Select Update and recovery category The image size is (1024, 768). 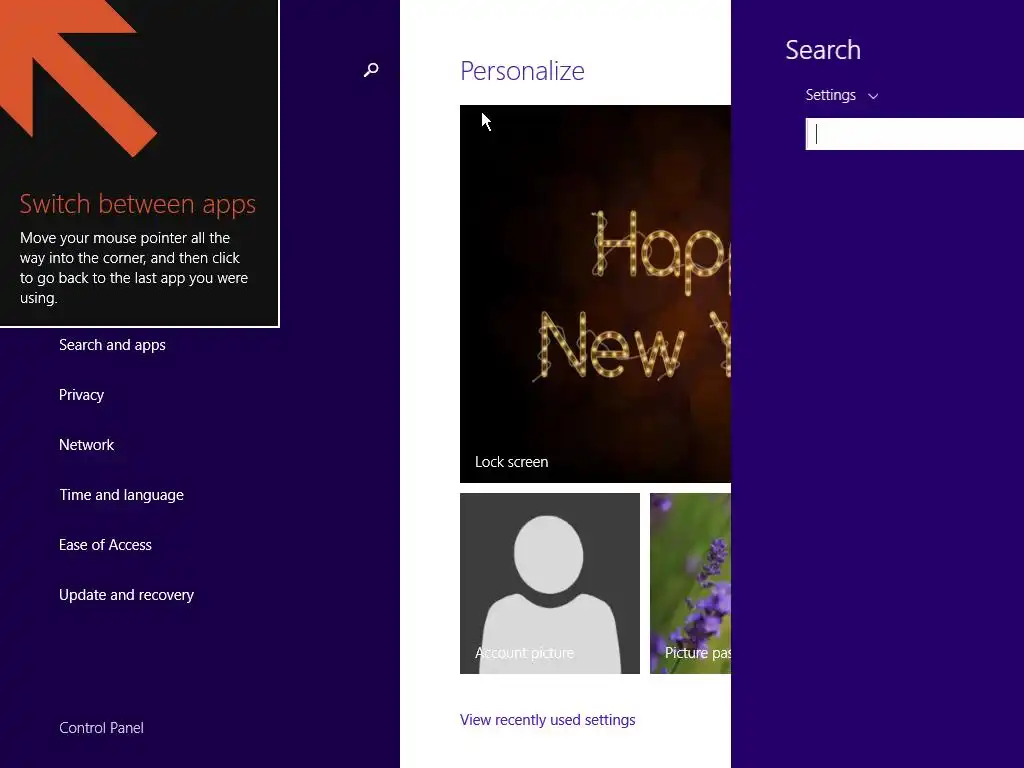pos(127,595)
